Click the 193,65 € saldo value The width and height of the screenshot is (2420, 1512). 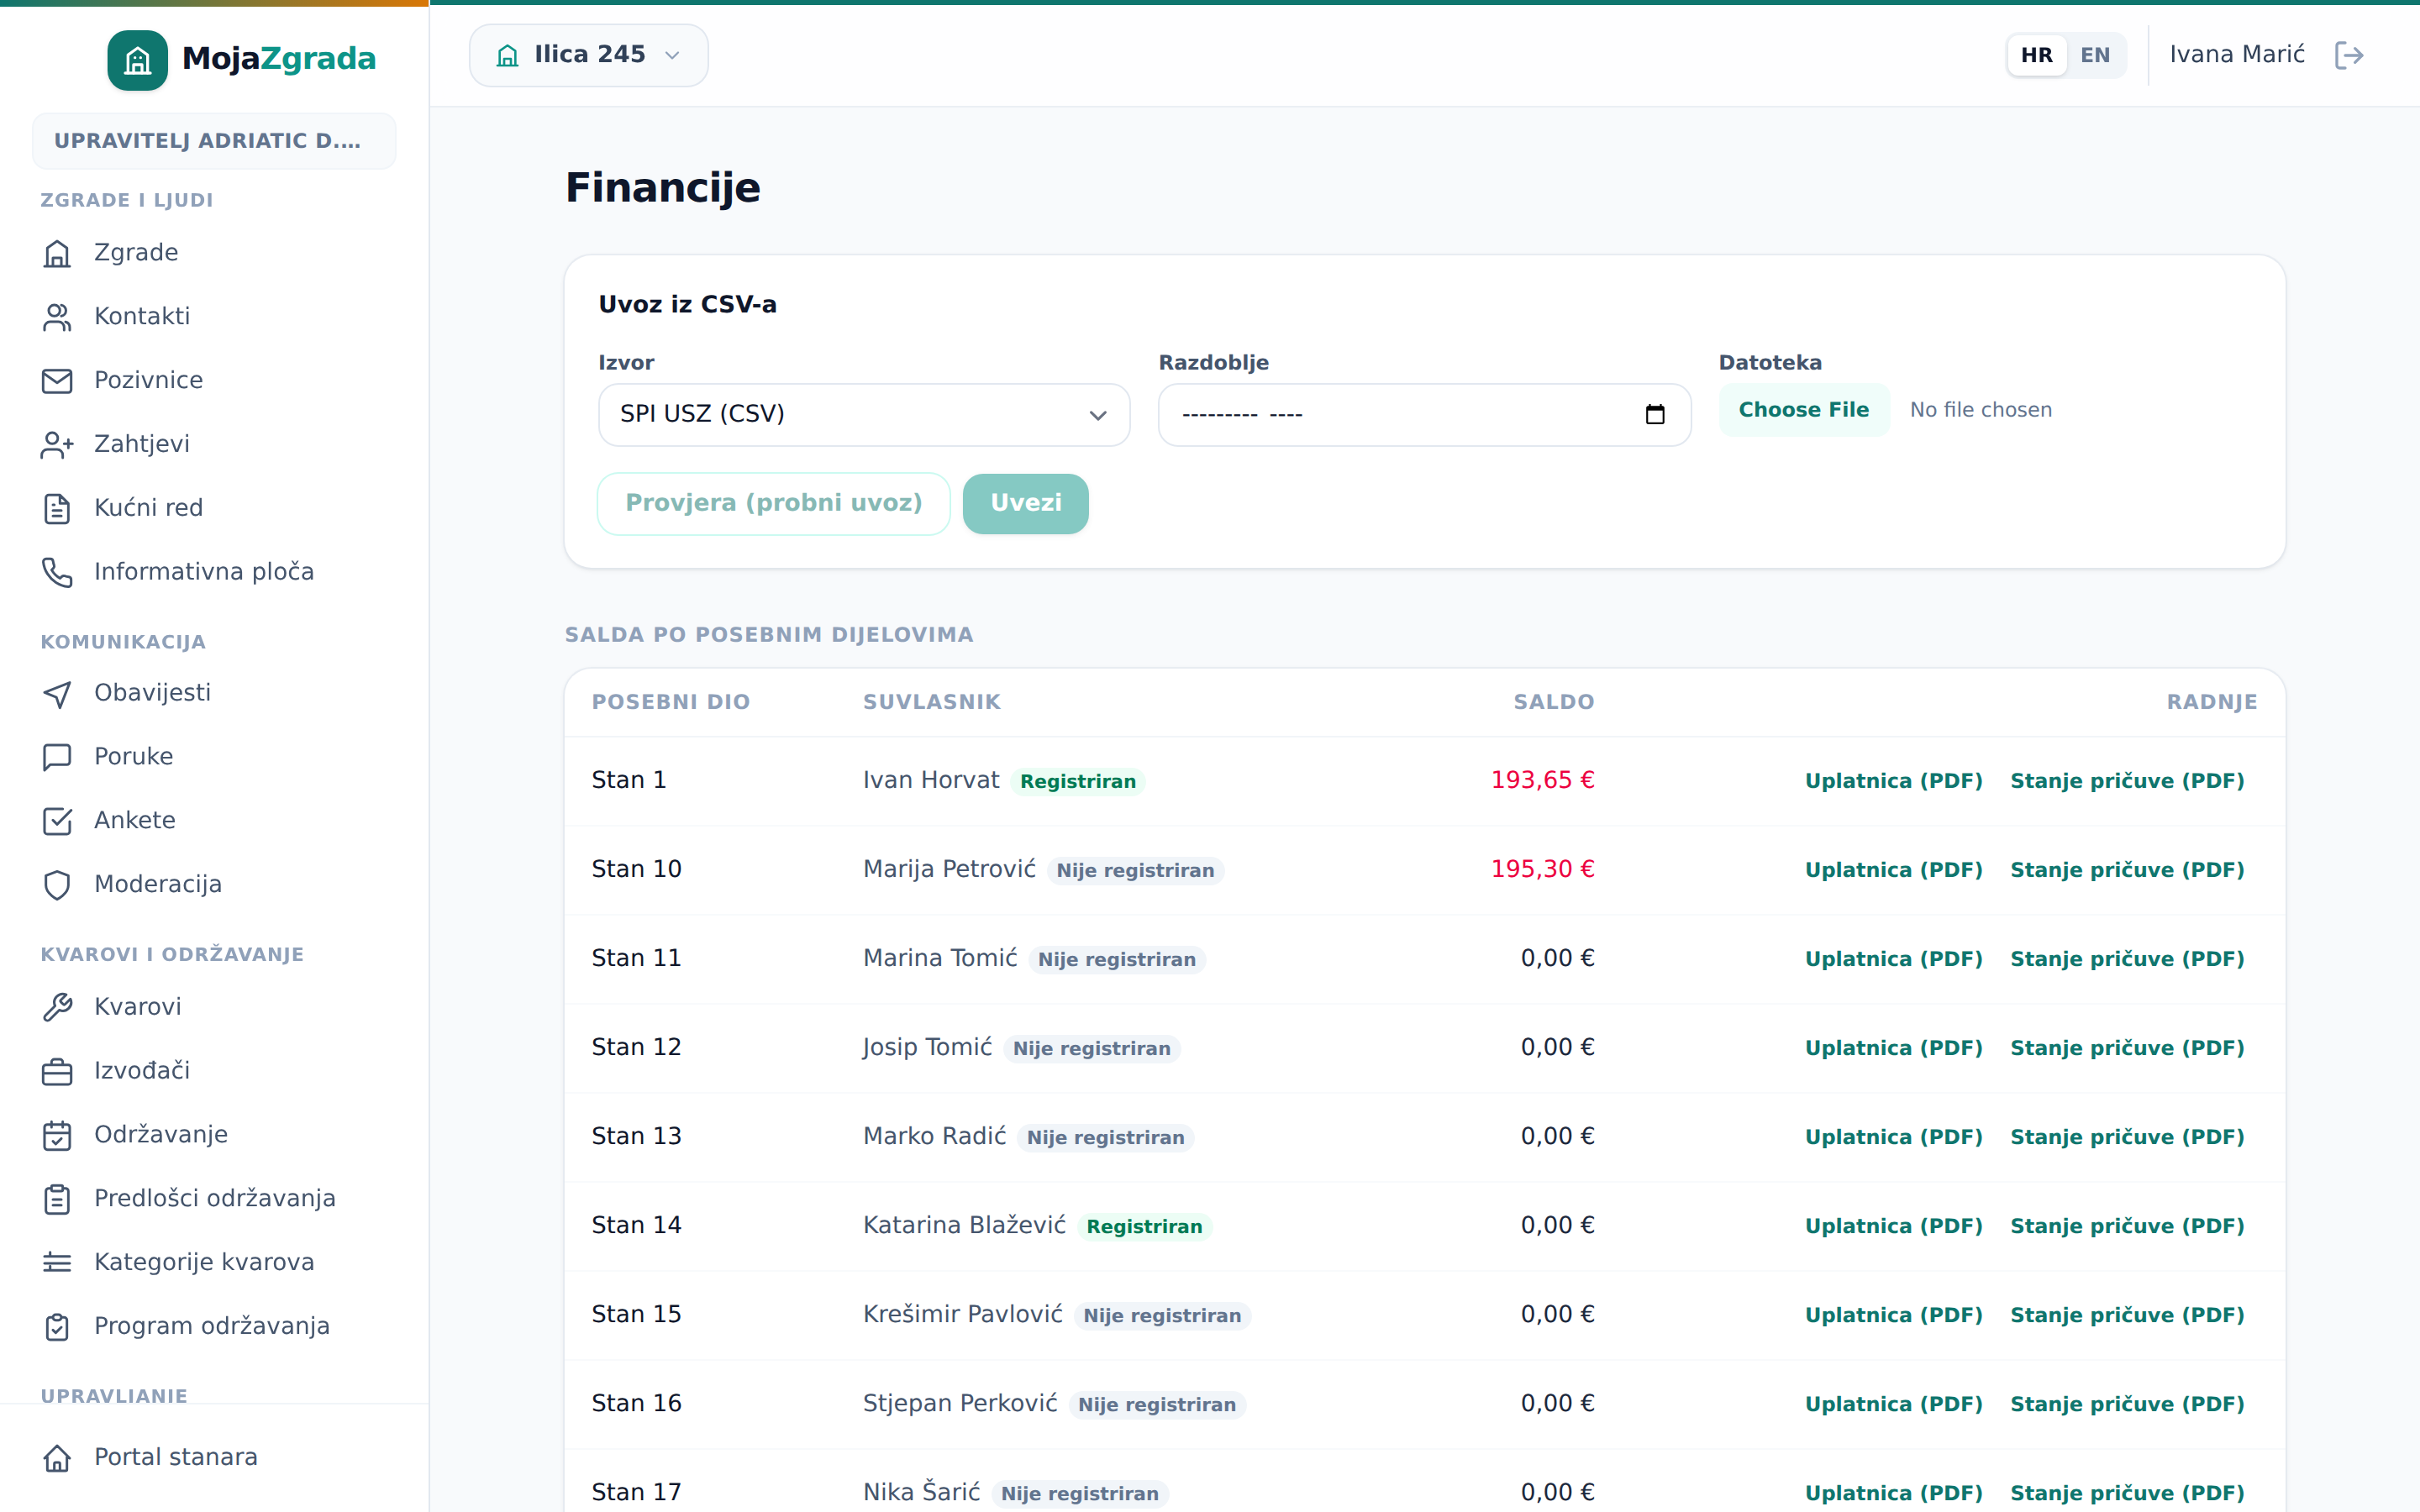1542,780
